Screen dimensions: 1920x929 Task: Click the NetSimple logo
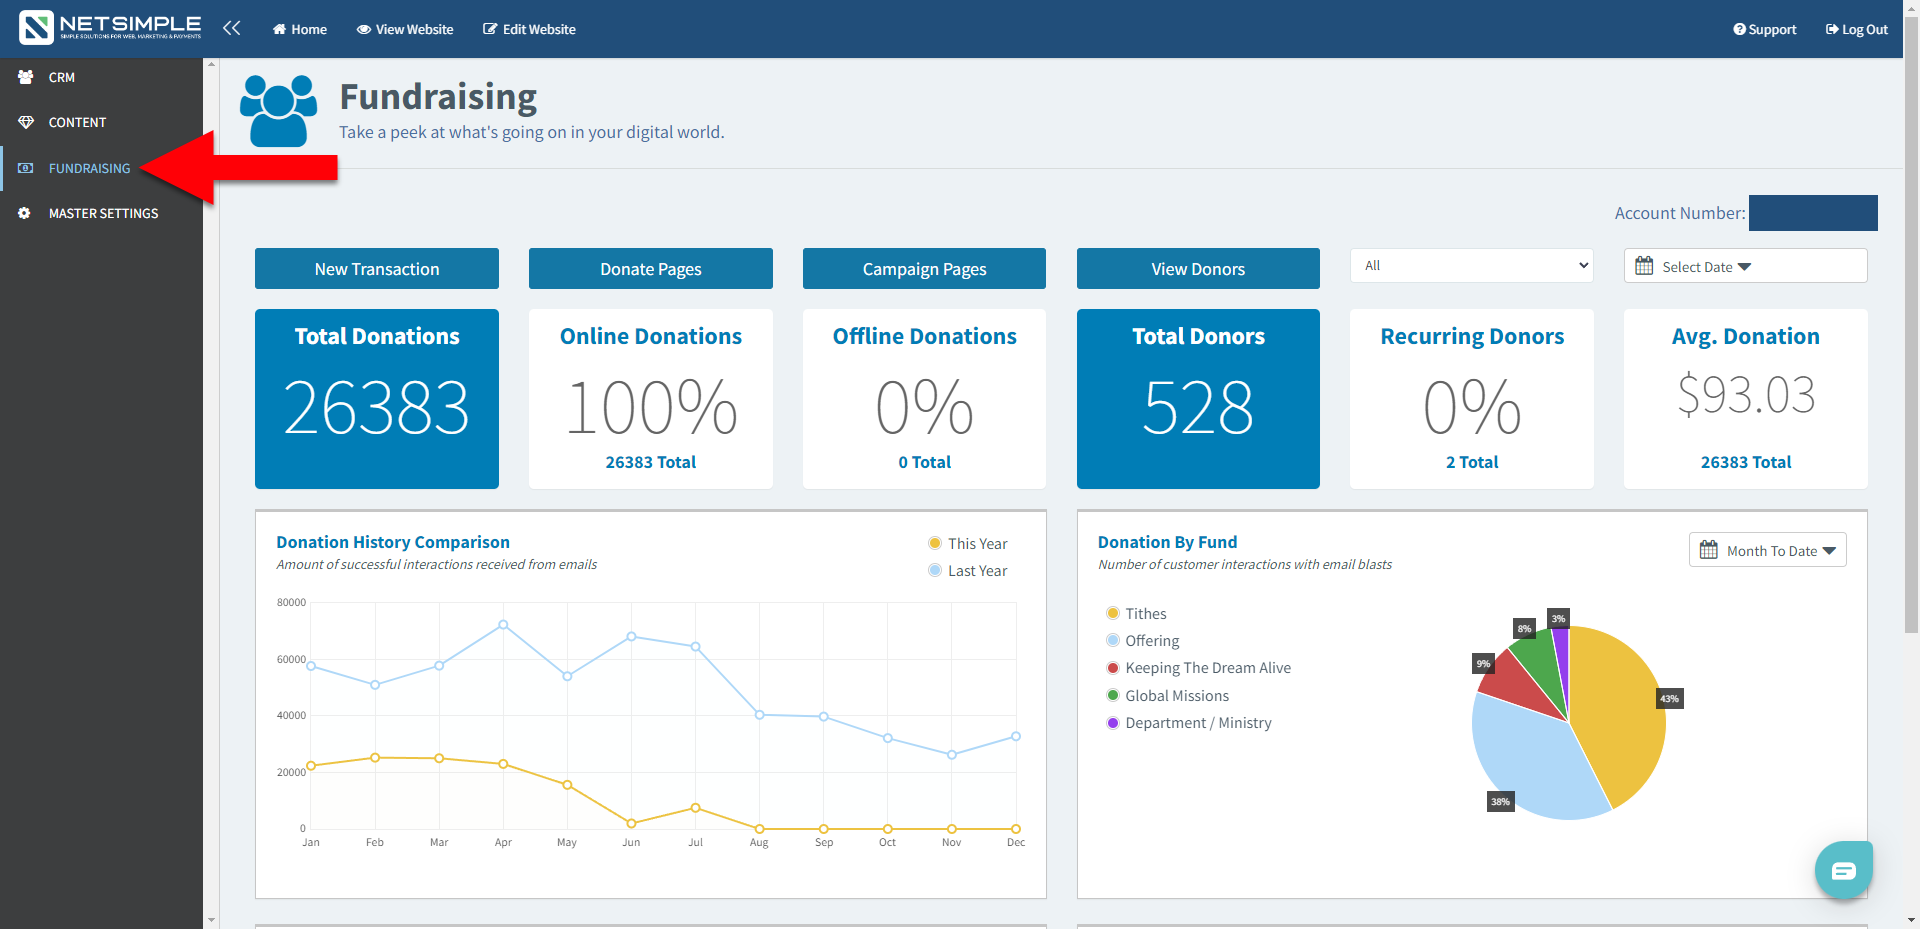coord(110,28)
